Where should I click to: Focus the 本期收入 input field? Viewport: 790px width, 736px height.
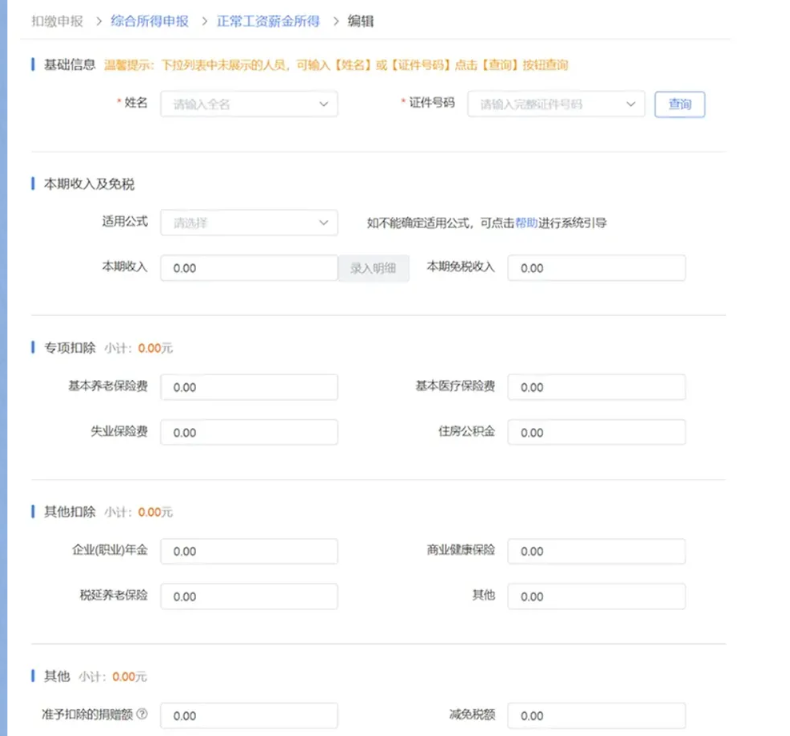[249, 268]
